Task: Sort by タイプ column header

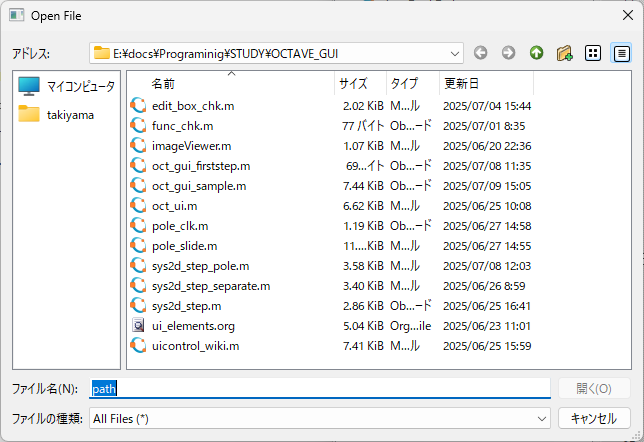Action: point(413,84)
